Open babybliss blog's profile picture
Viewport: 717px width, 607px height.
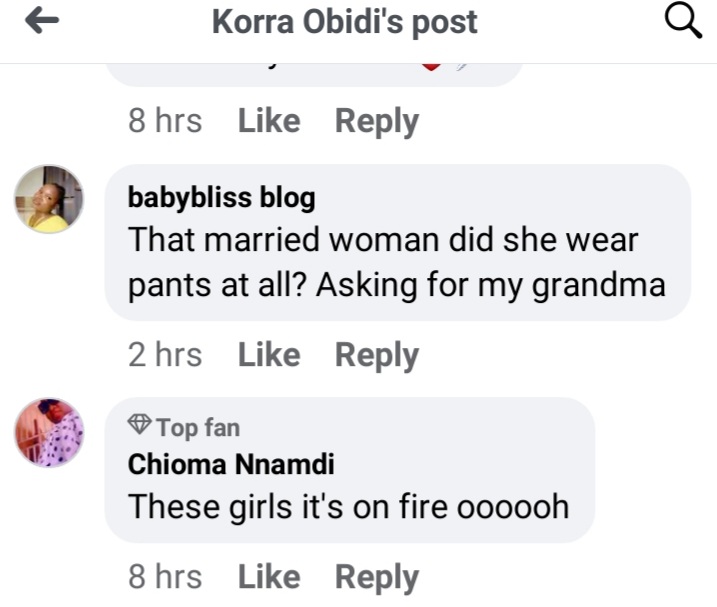(49, 199)
